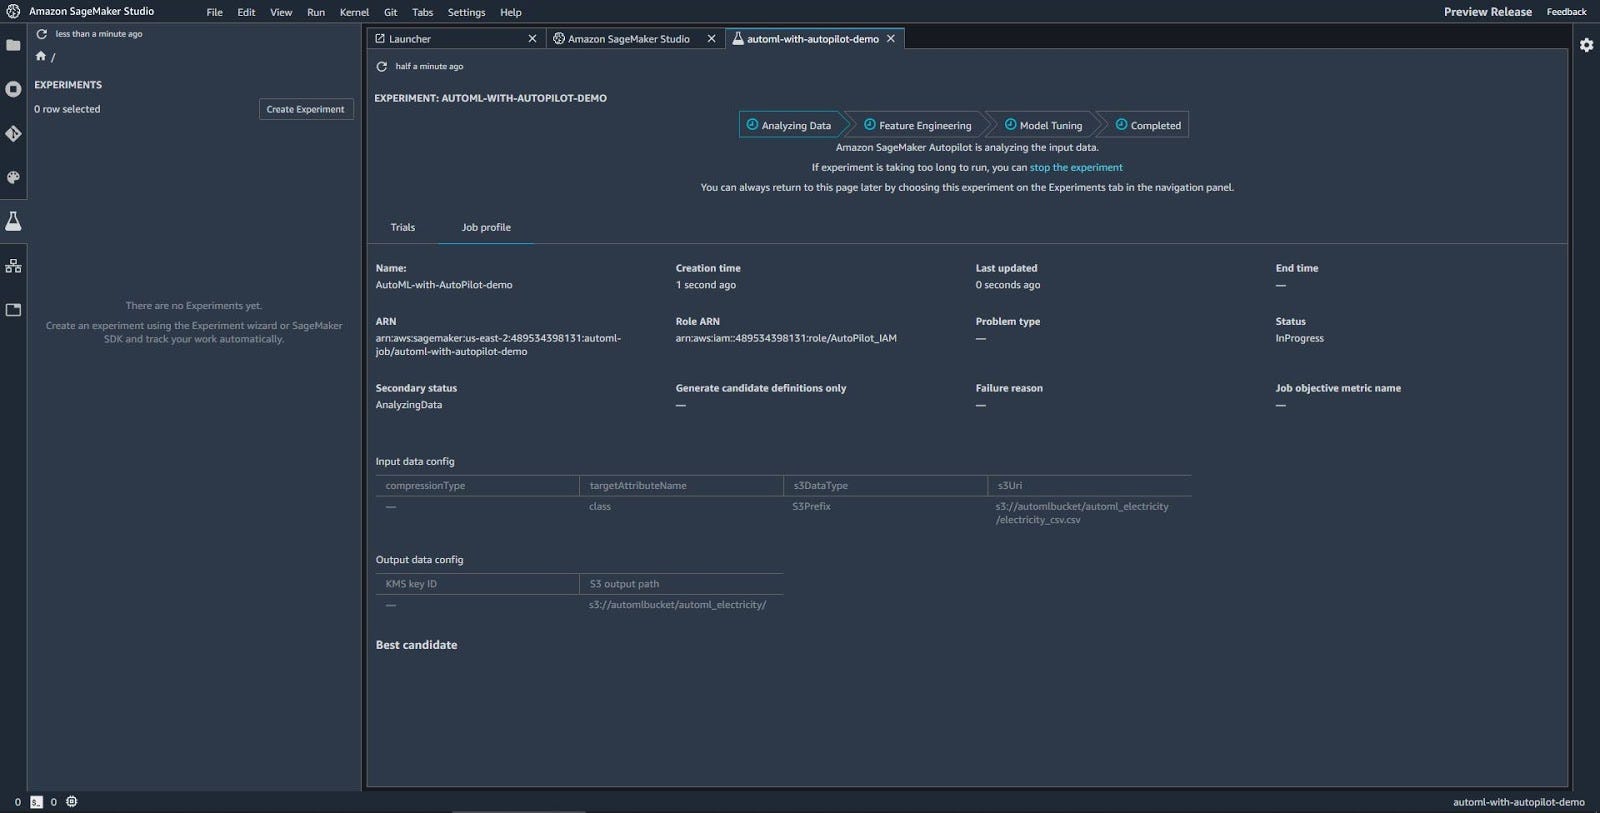Viewport: 1600px width, 813px height.
Task: Click the Feedback button
Action: click(1566, 12)
